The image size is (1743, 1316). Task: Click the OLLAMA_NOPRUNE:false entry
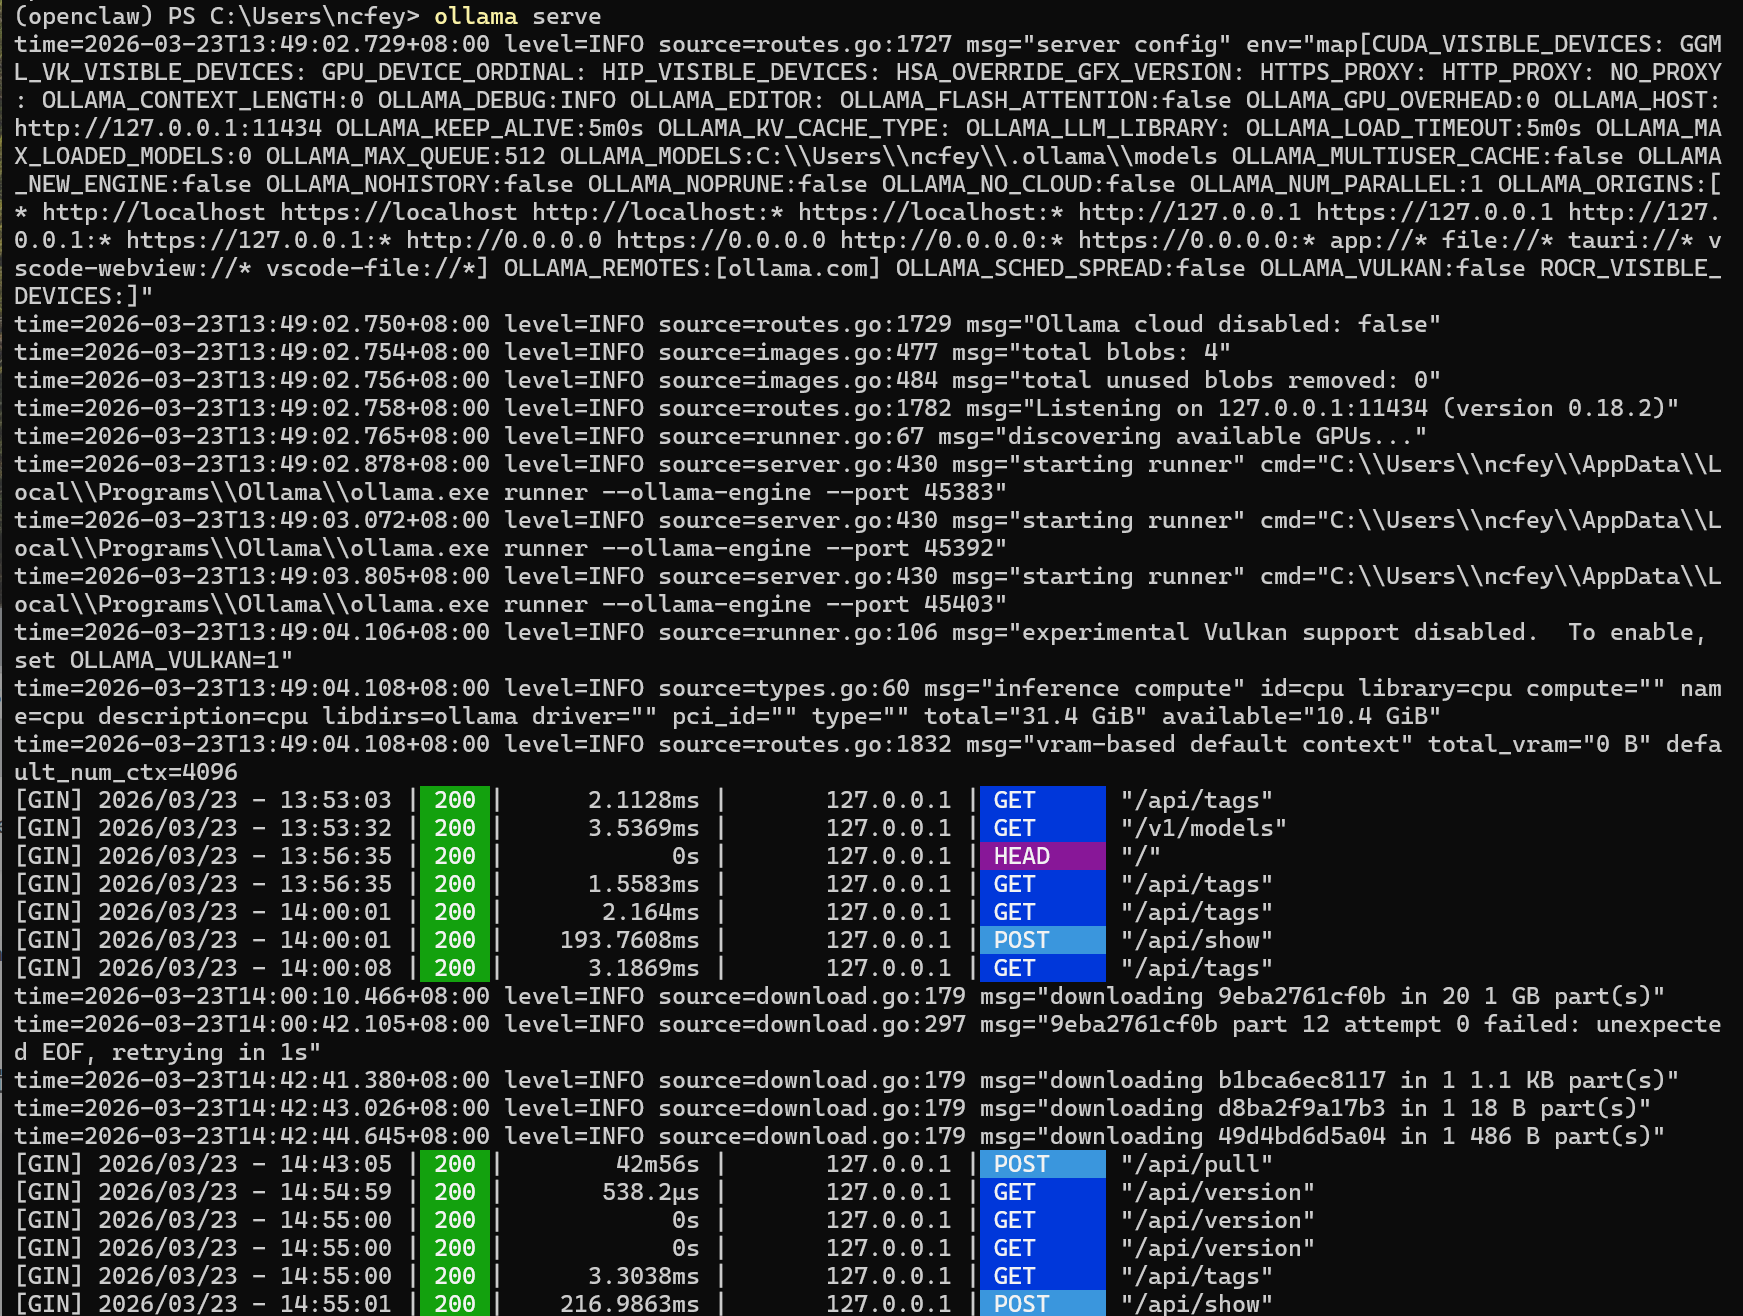coord(728,184)
